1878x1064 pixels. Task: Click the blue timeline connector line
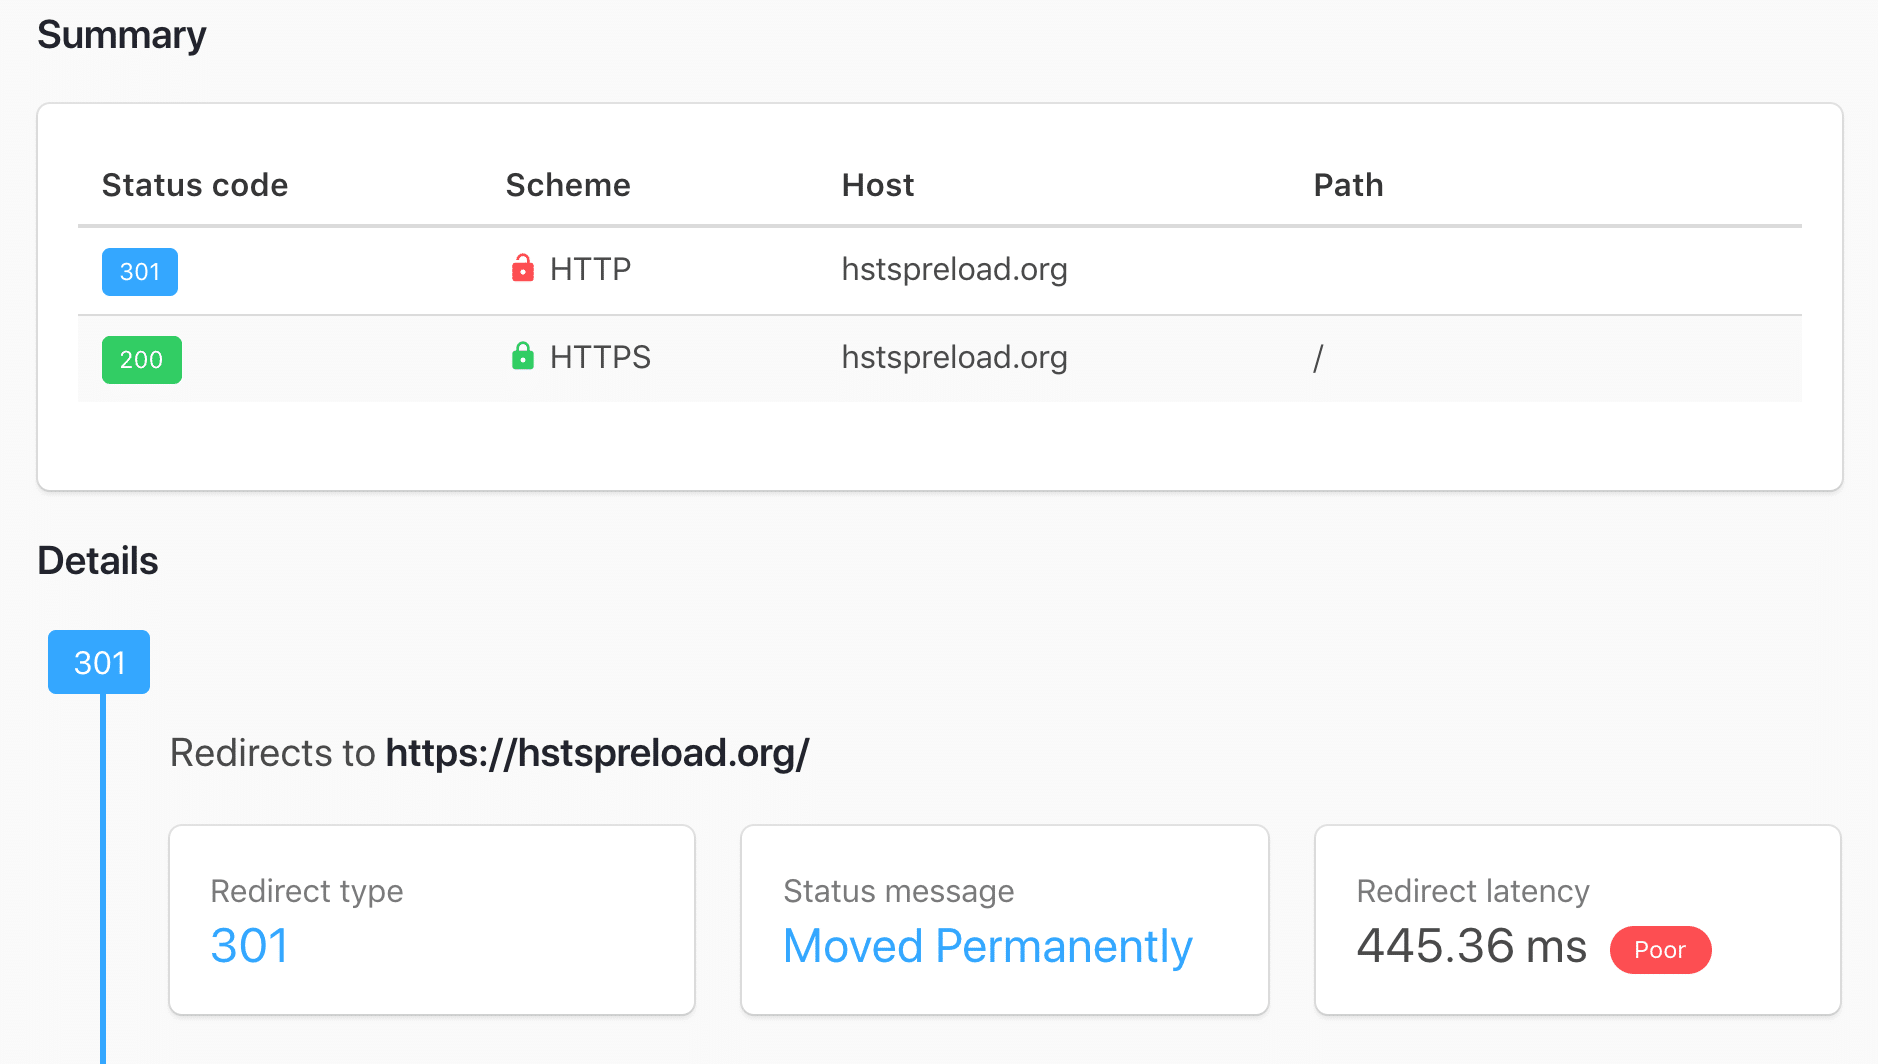coord(103,900)
